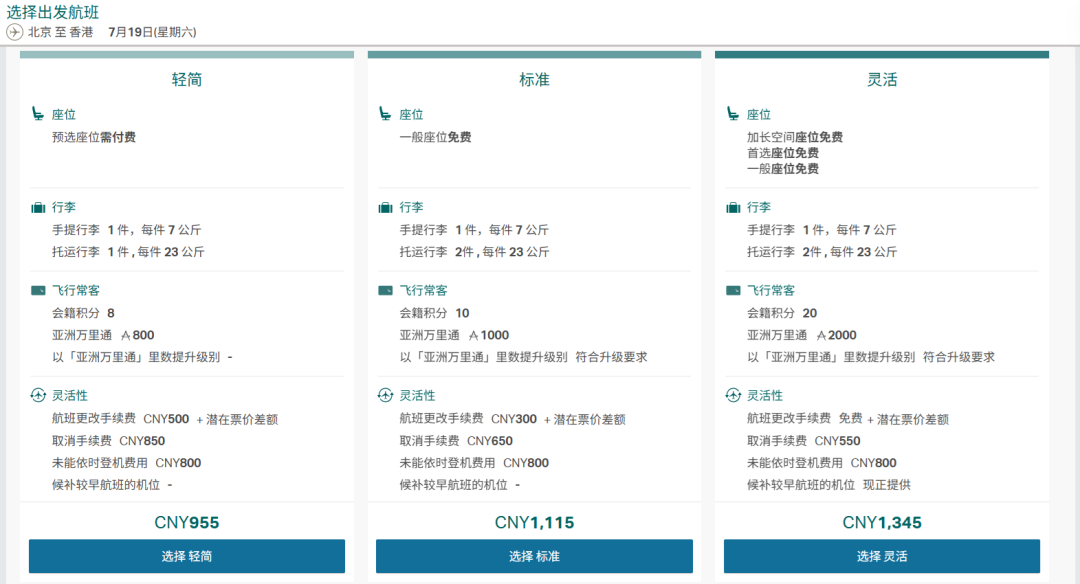
Task: Click the frequent flyer icon in 灵活 column
Action: tap(732, 290)
